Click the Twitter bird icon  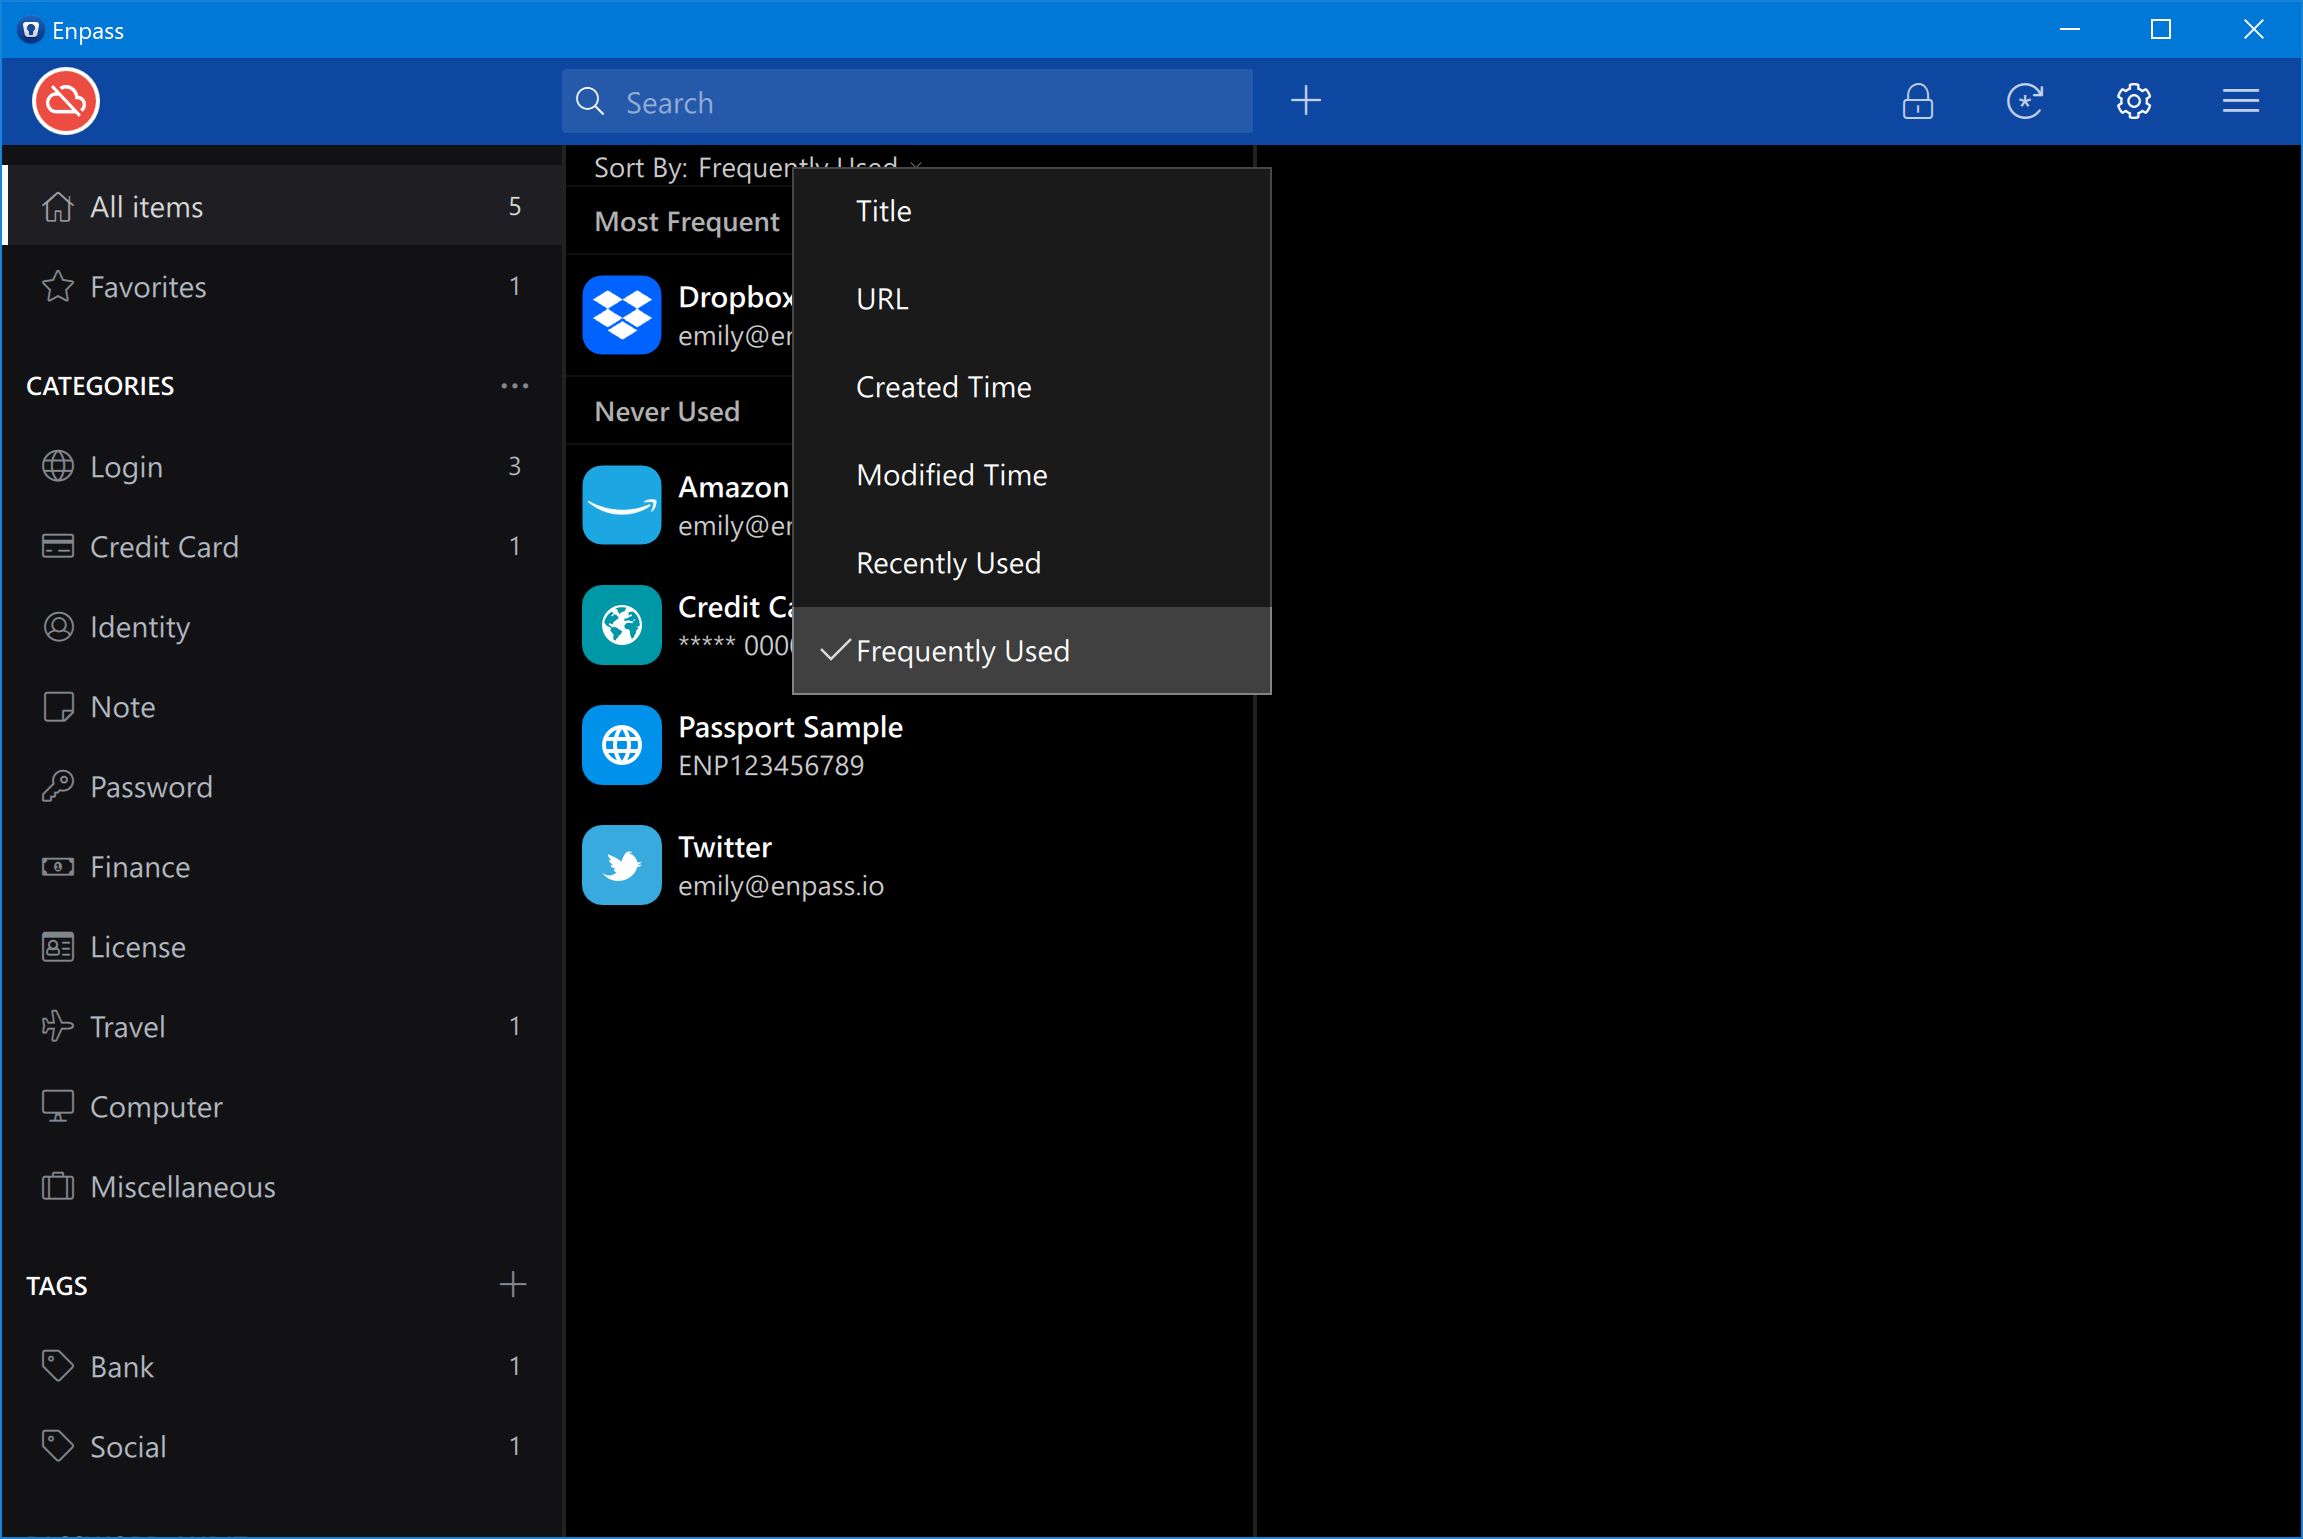coord(622,865)
